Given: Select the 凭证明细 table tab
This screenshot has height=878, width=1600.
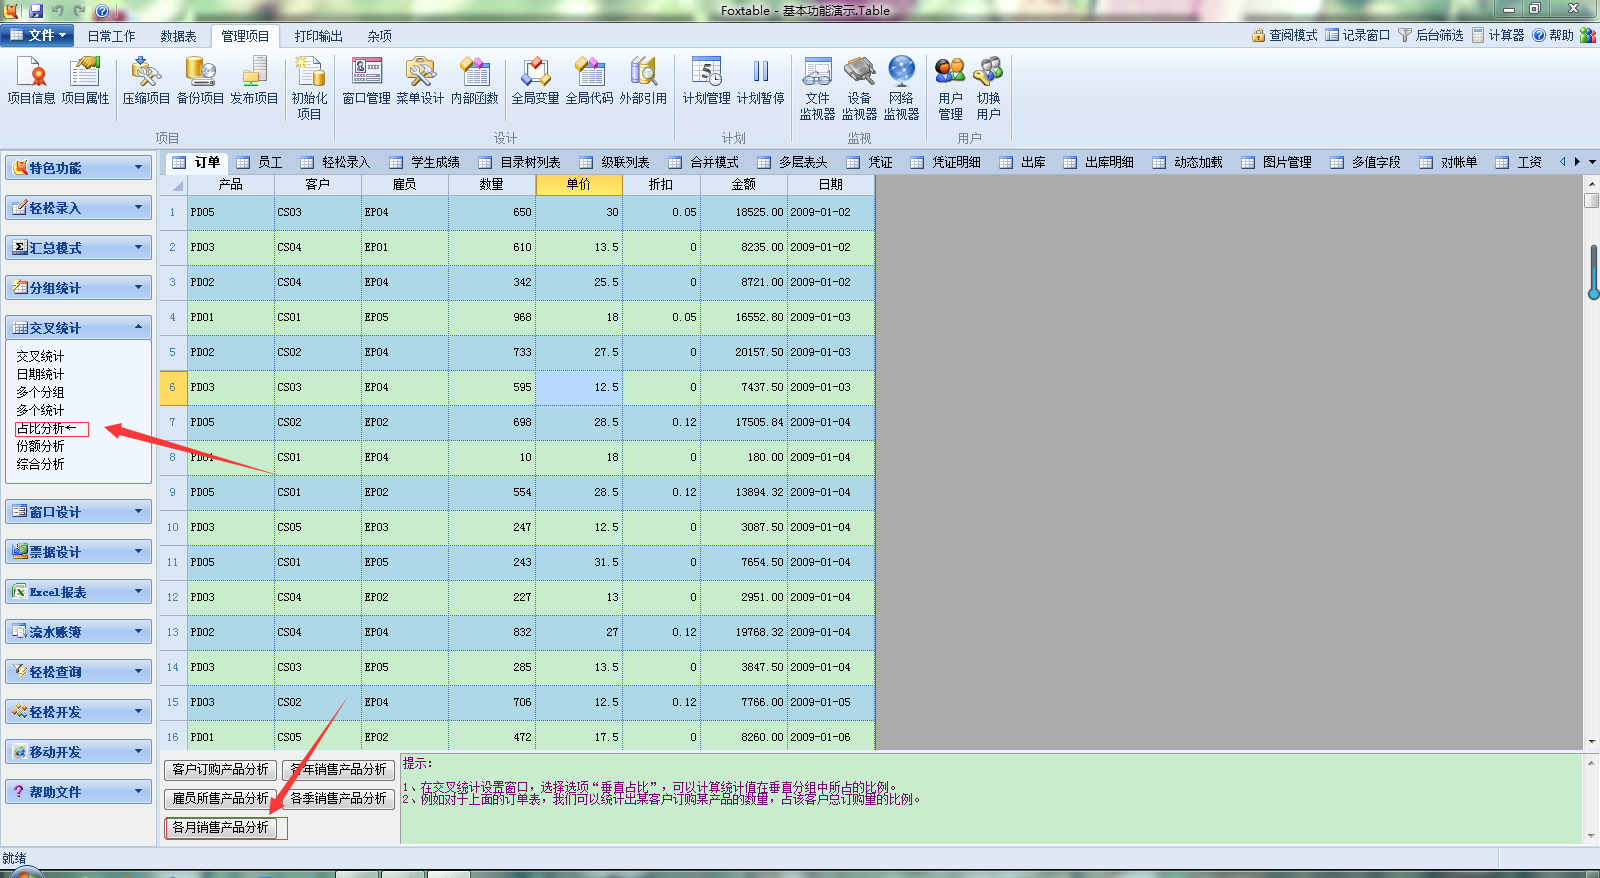Looking at the screenshot, I should (946, 162).
